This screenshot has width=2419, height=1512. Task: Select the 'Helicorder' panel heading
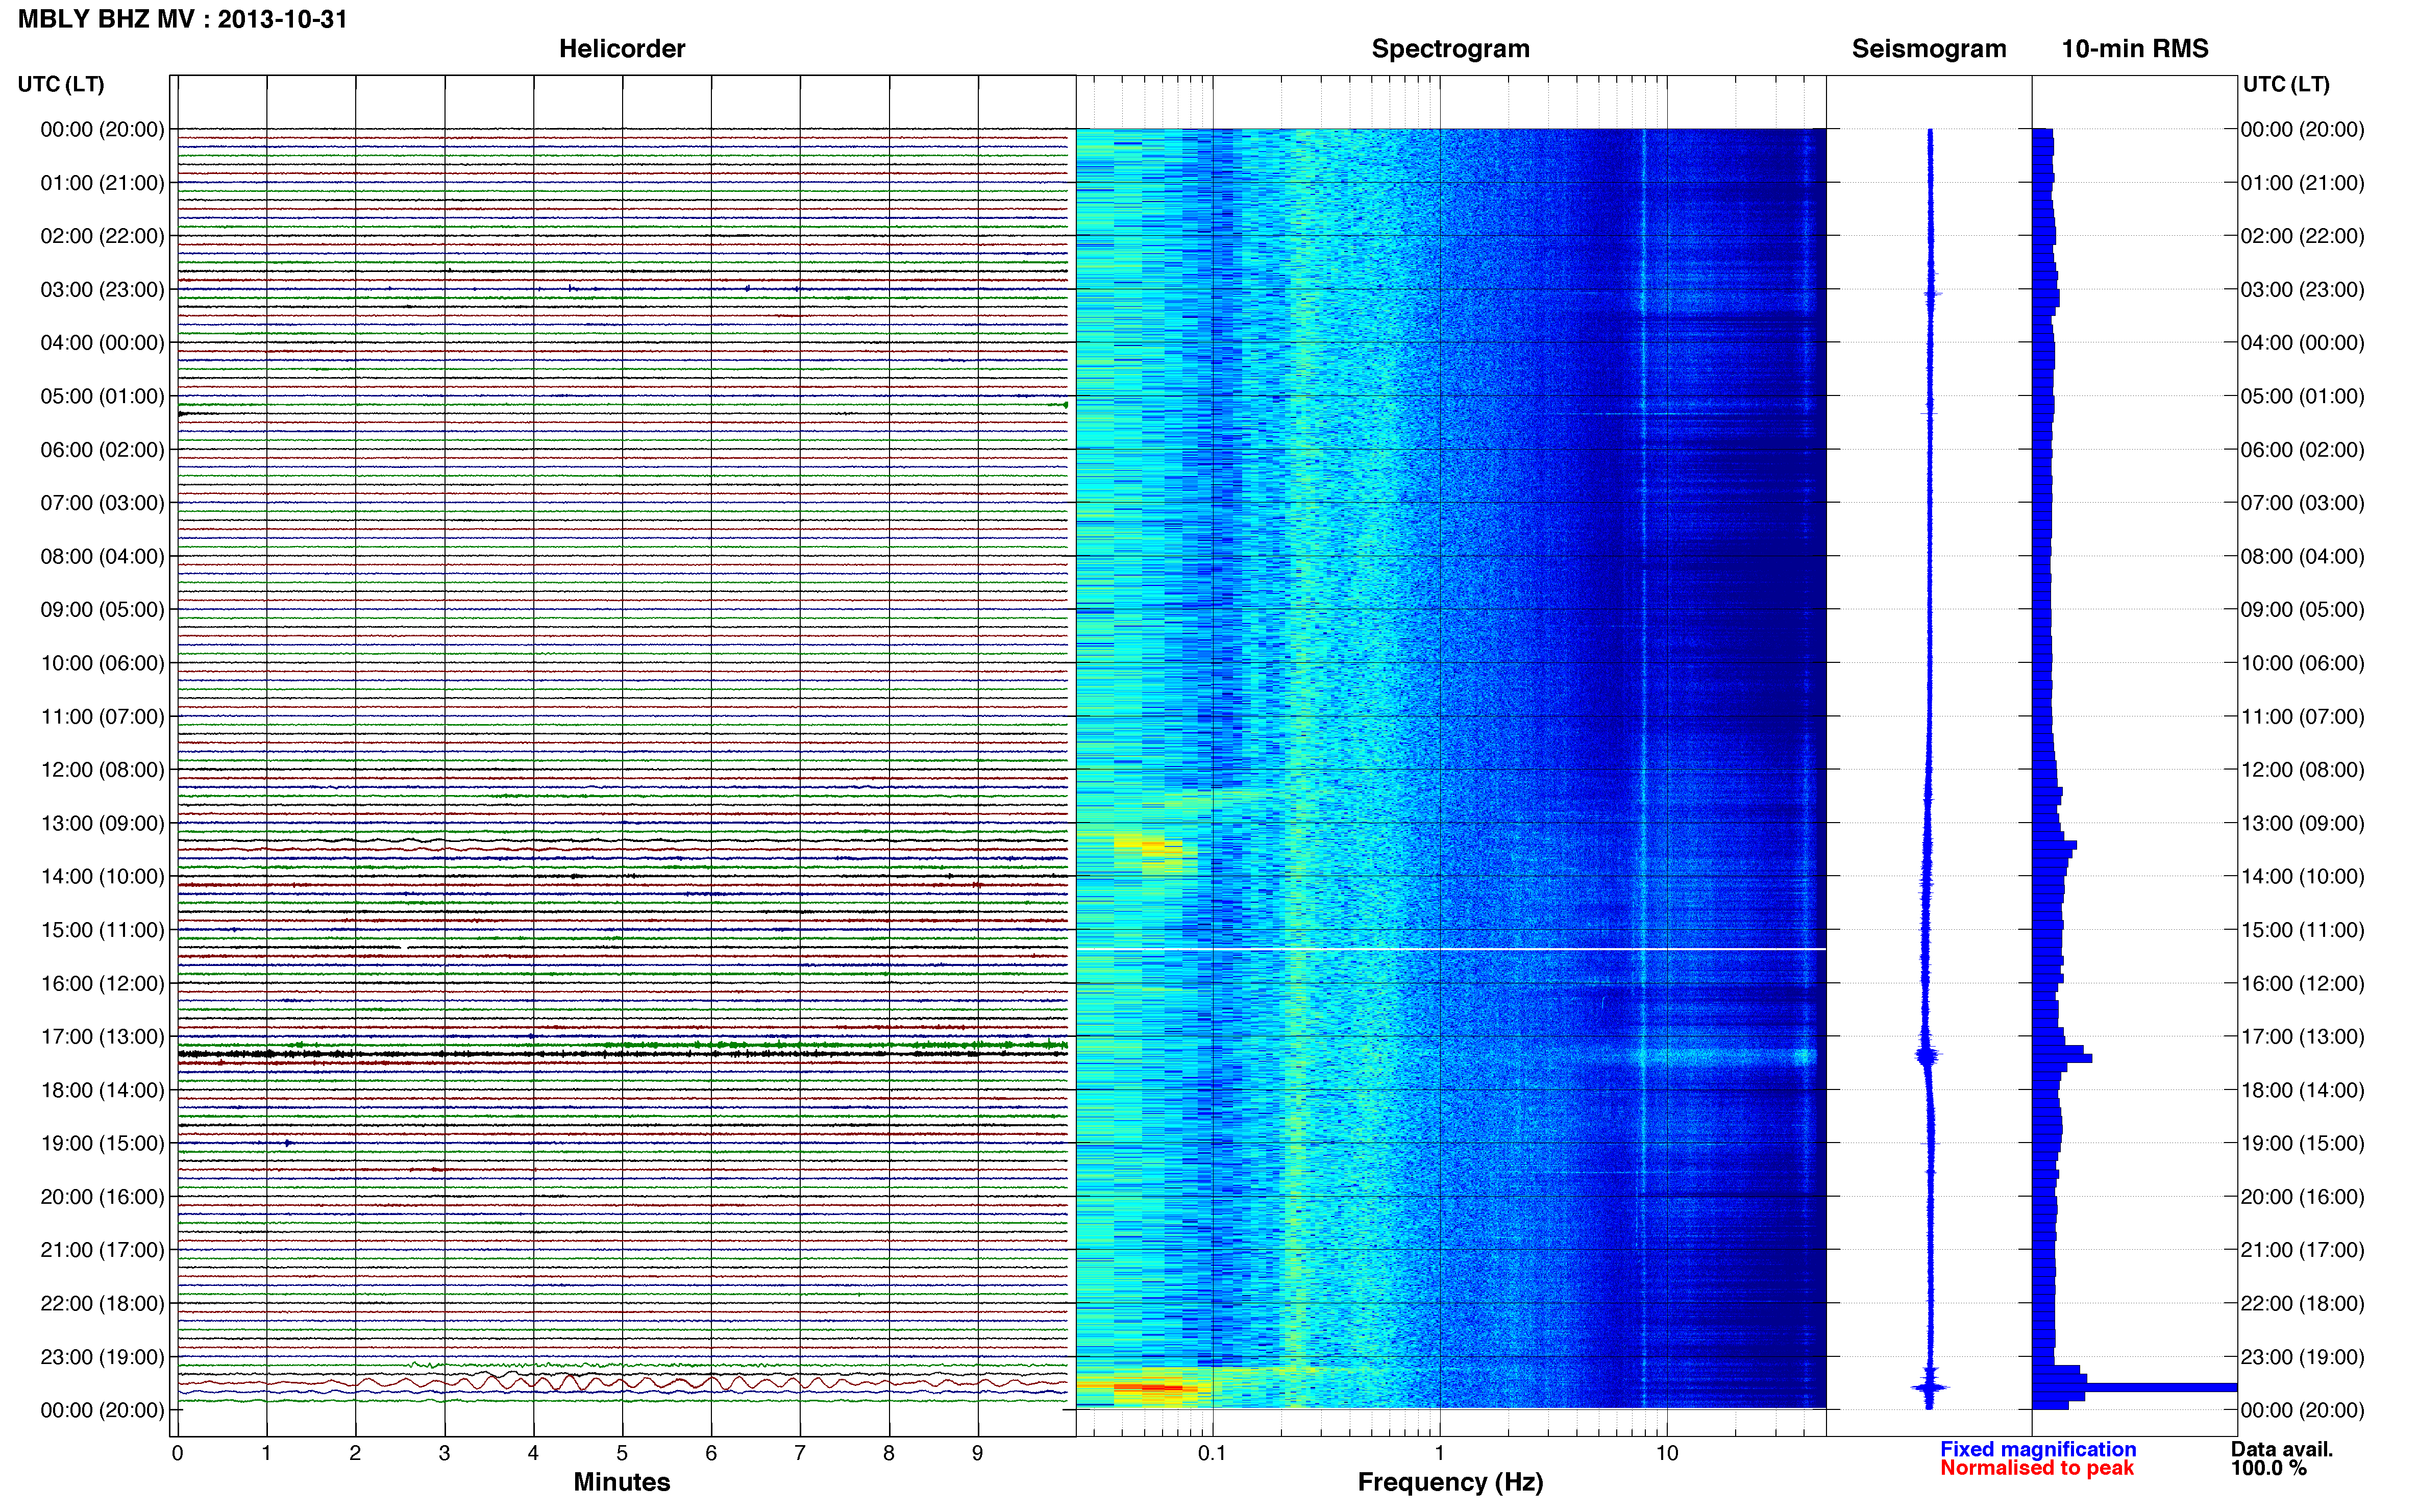[622, 49]
